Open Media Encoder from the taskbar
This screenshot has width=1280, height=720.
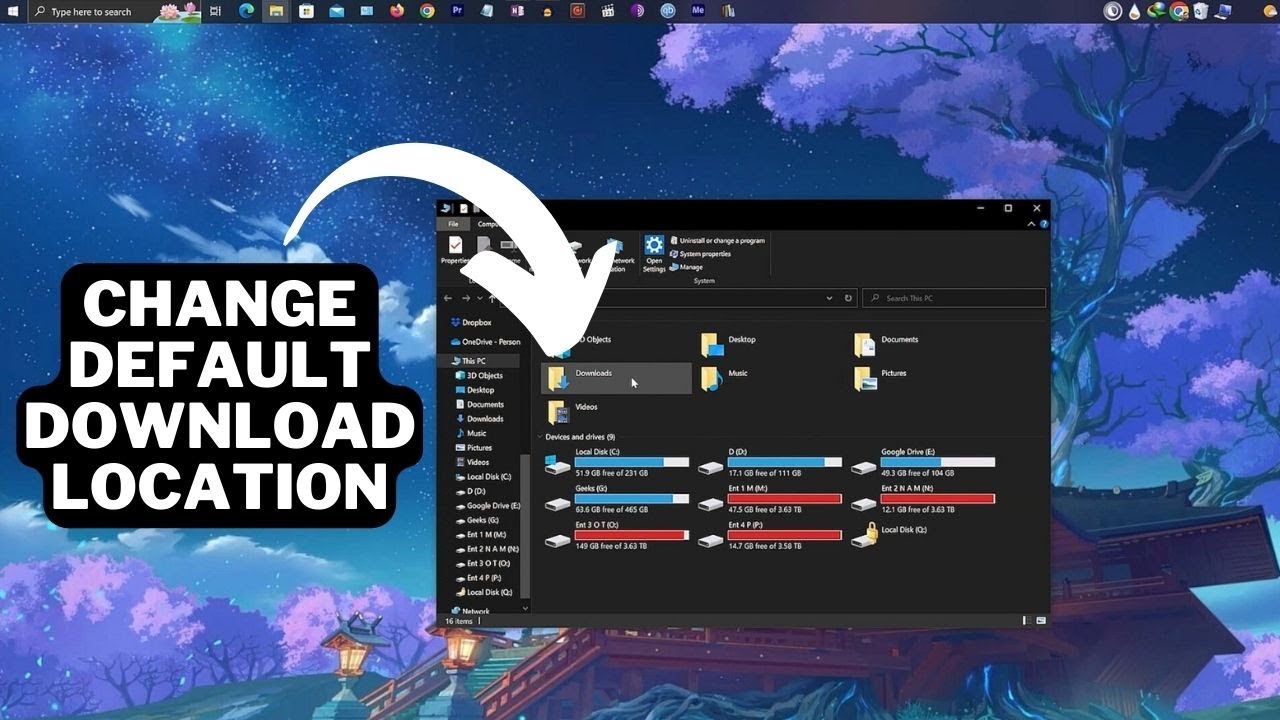pyautogui.click(x=698, y=11)
